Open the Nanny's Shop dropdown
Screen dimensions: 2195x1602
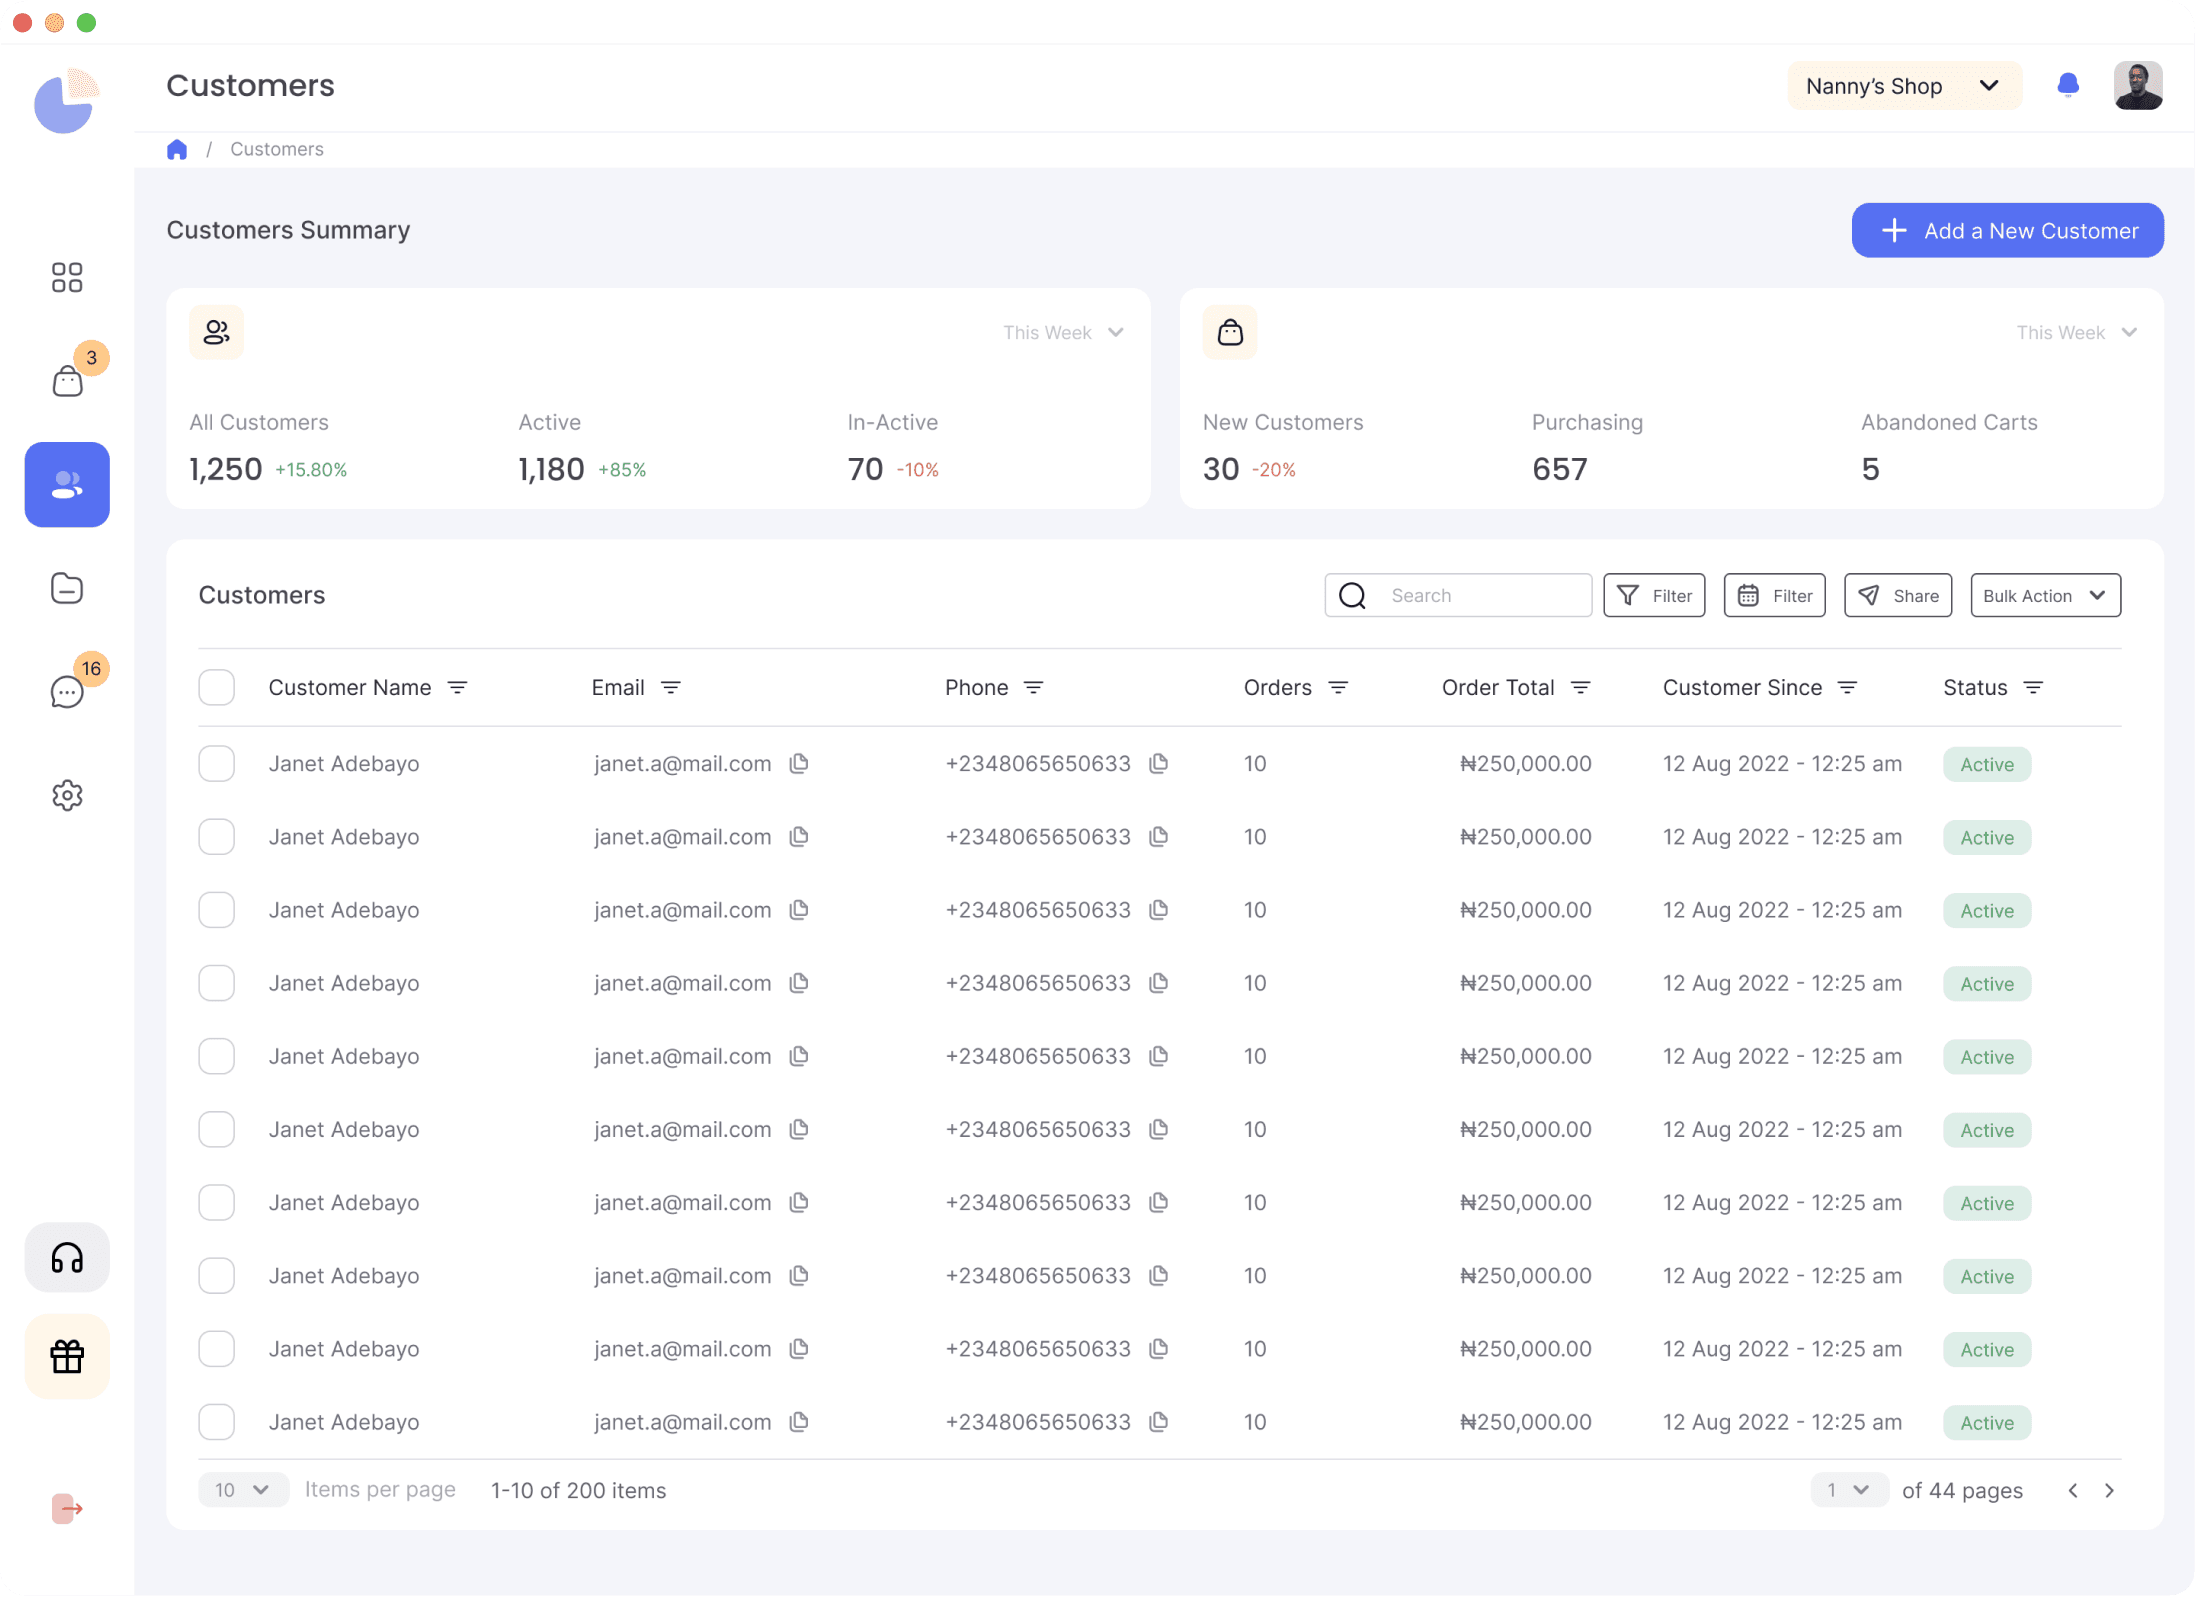point(1903,86)
